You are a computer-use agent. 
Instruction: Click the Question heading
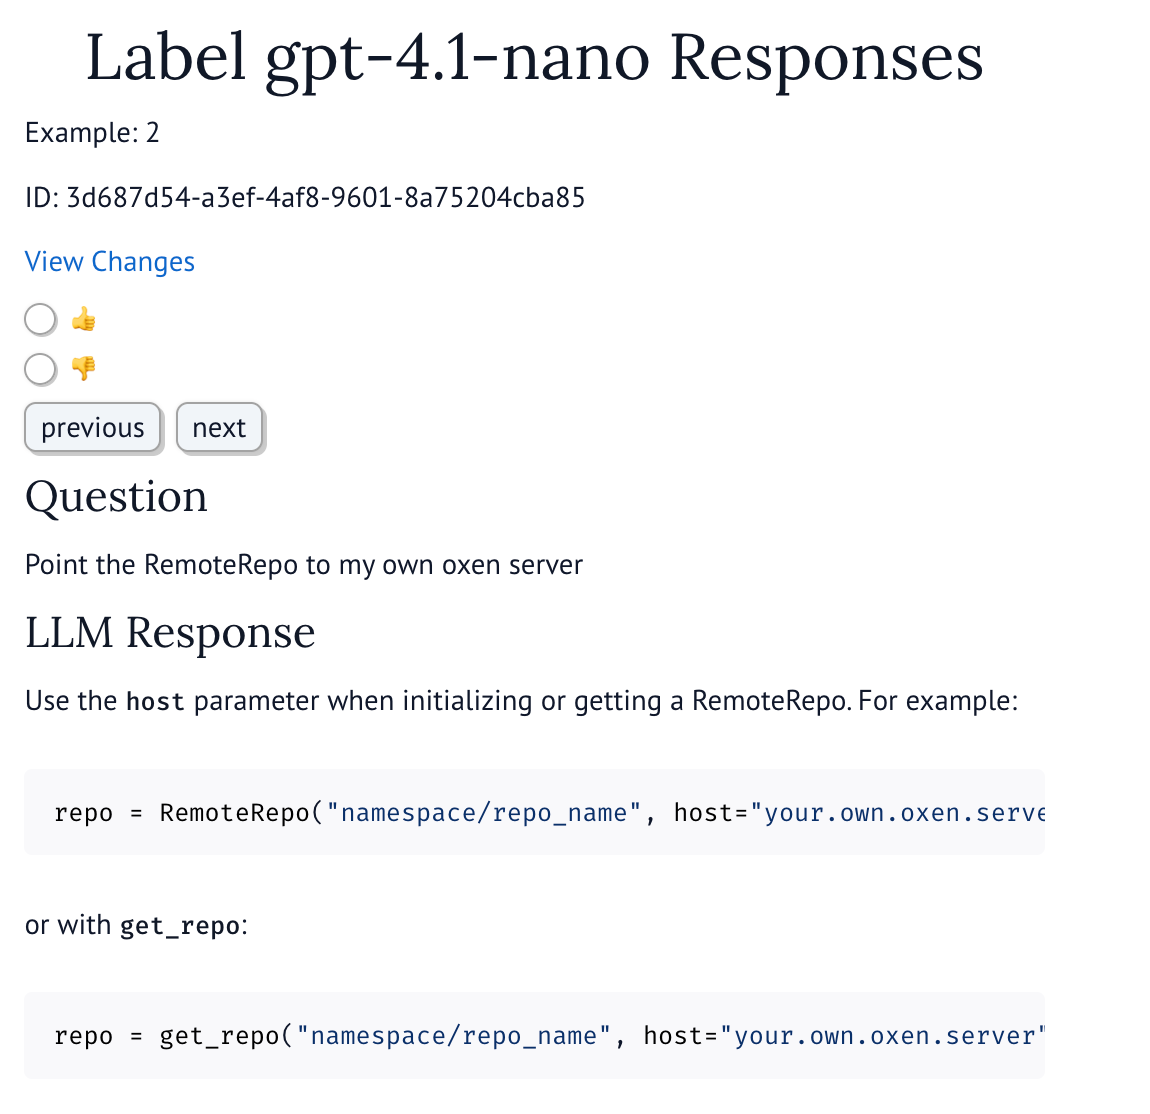pyautogui.click(x=116, y=496)
